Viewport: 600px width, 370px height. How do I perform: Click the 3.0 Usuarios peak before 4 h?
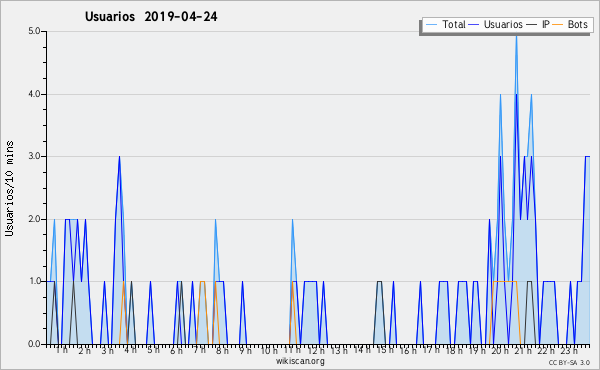pyautogui.click(x=119, y=157)
